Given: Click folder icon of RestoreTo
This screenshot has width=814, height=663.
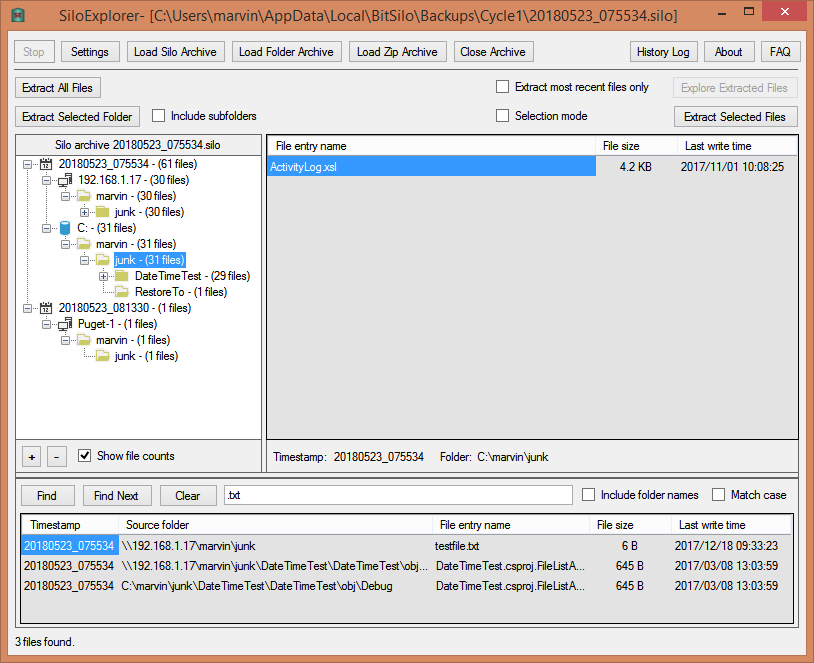Looking at the screenshot, I should (121, 292).
